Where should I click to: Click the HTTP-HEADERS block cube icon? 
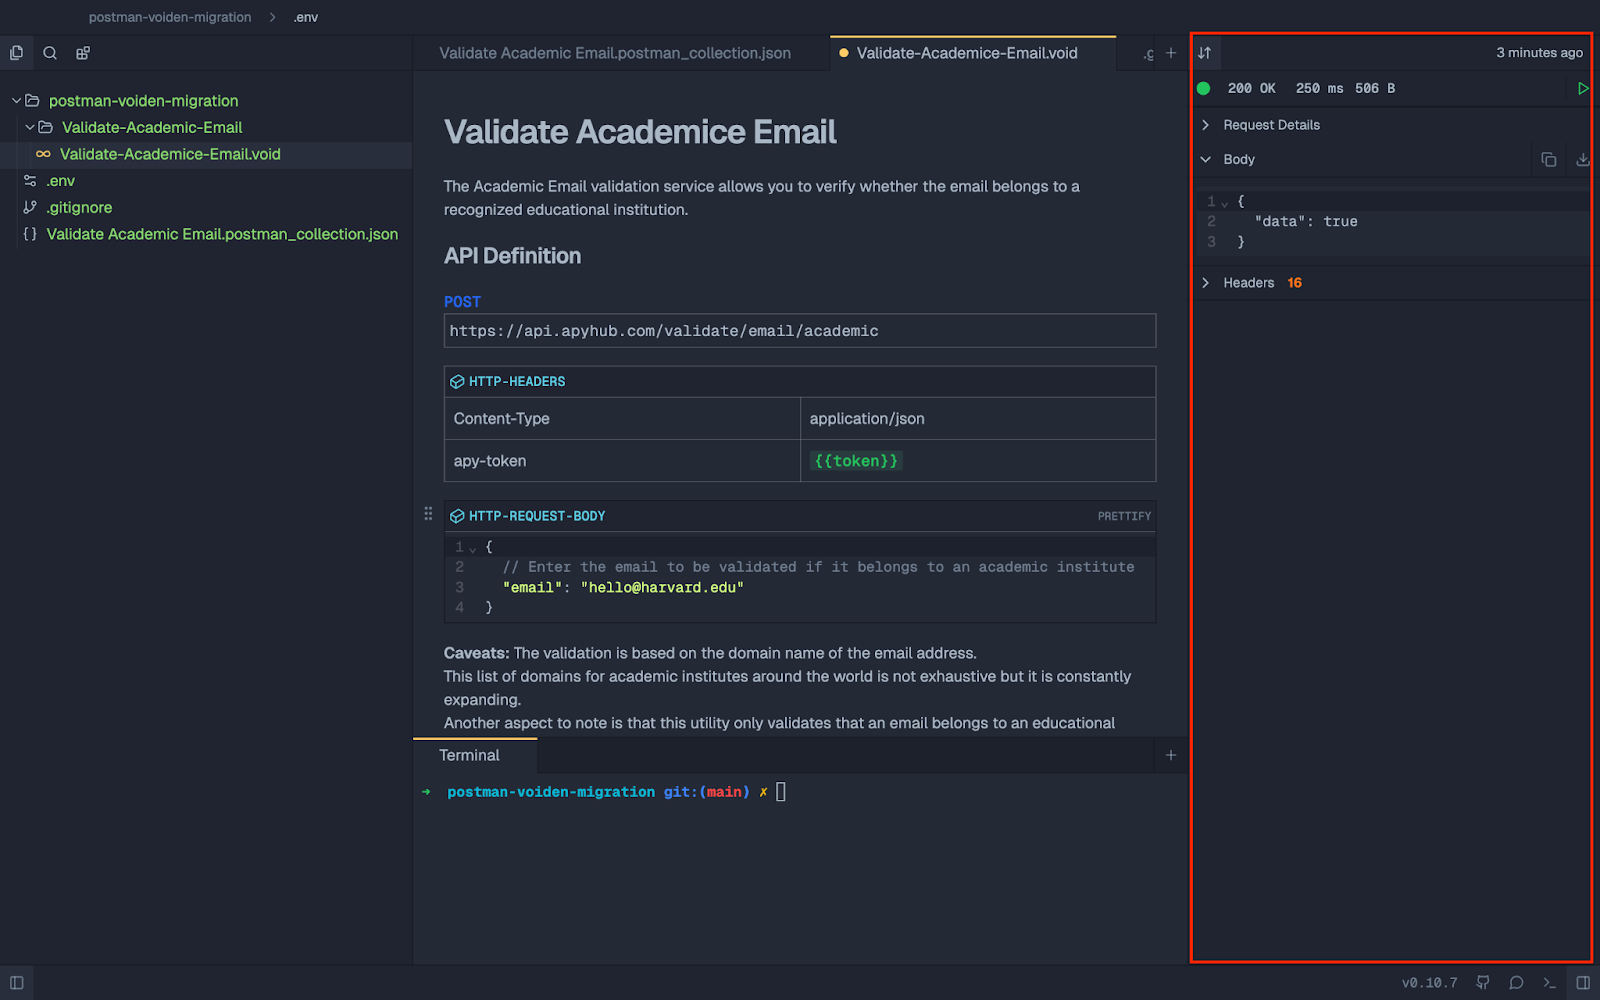pyautogui.click(x=457, y=382)
